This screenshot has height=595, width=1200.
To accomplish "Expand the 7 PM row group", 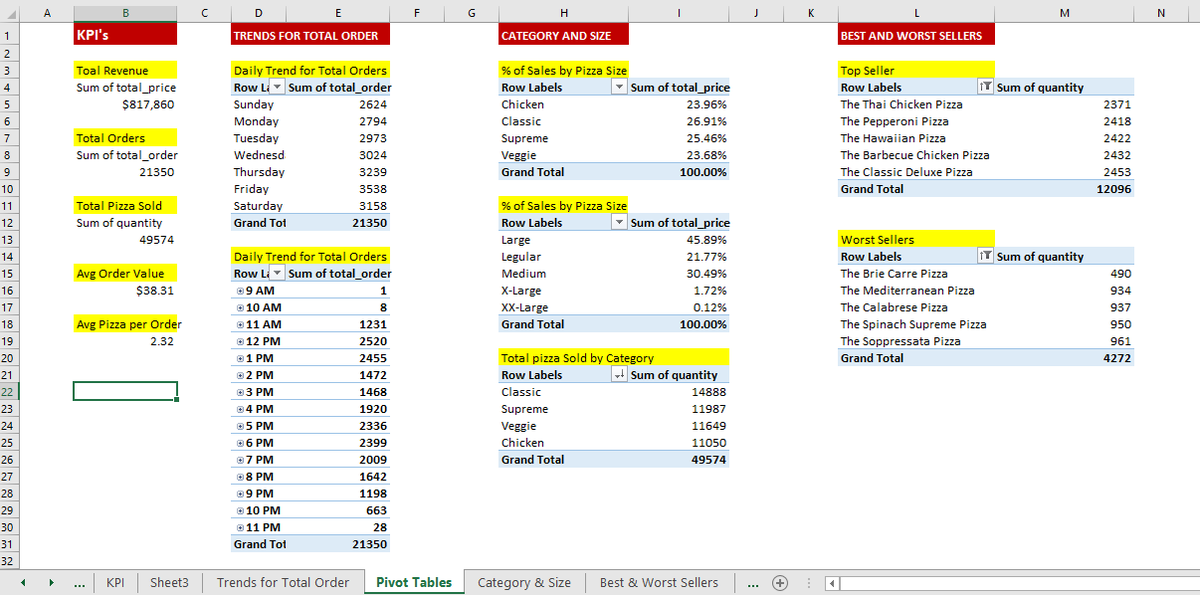I will coord(239,460).
